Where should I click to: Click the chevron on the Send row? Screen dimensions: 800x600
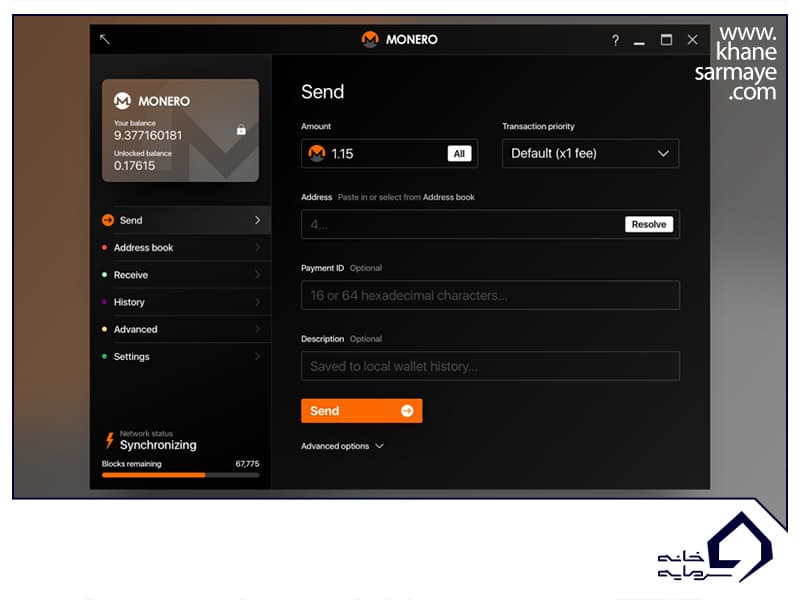(258, 220)
